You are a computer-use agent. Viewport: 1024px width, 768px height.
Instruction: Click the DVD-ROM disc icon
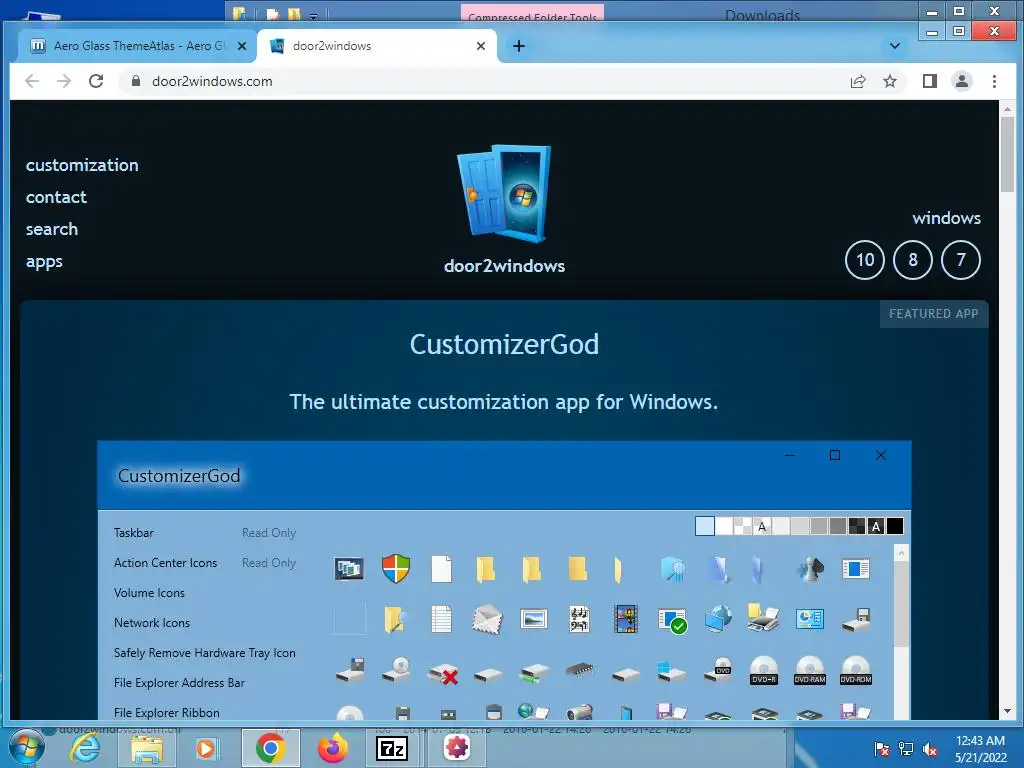(x=856, y=670)
